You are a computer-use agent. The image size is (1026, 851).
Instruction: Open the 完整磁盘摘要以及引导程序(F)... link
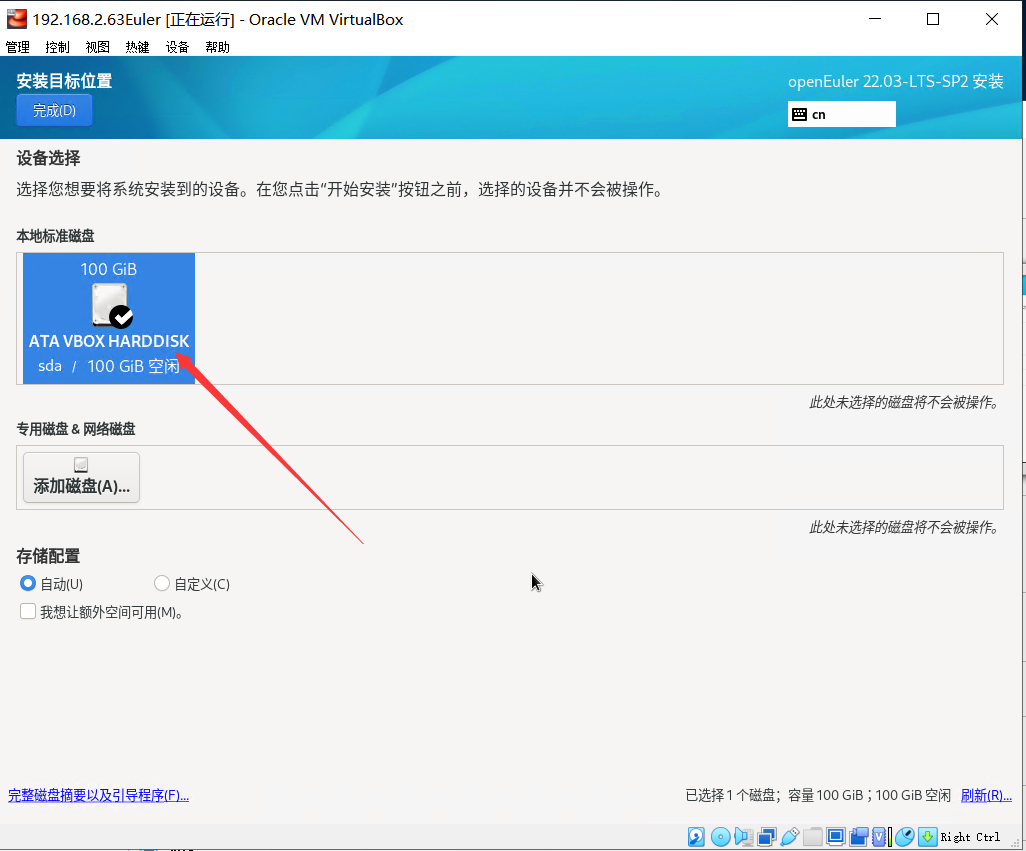click(x=98, y=795)
